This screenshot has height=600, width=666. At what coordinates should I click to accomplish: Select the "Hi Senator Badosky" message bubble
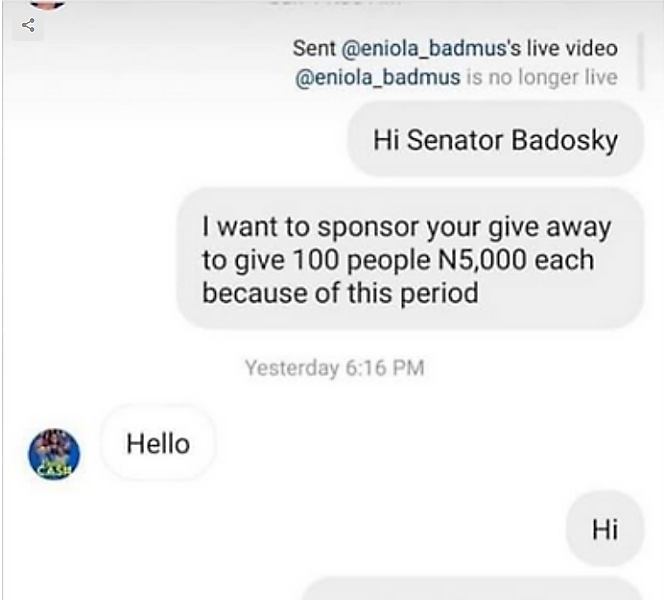(495, 140)
